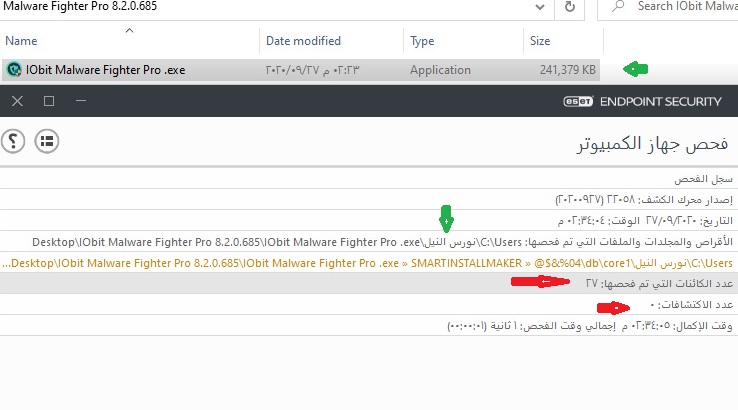Screen dimensions: 738x410
Task: Select the IObit Malware Fighter Pro .exe row
Action: (300, 70)
